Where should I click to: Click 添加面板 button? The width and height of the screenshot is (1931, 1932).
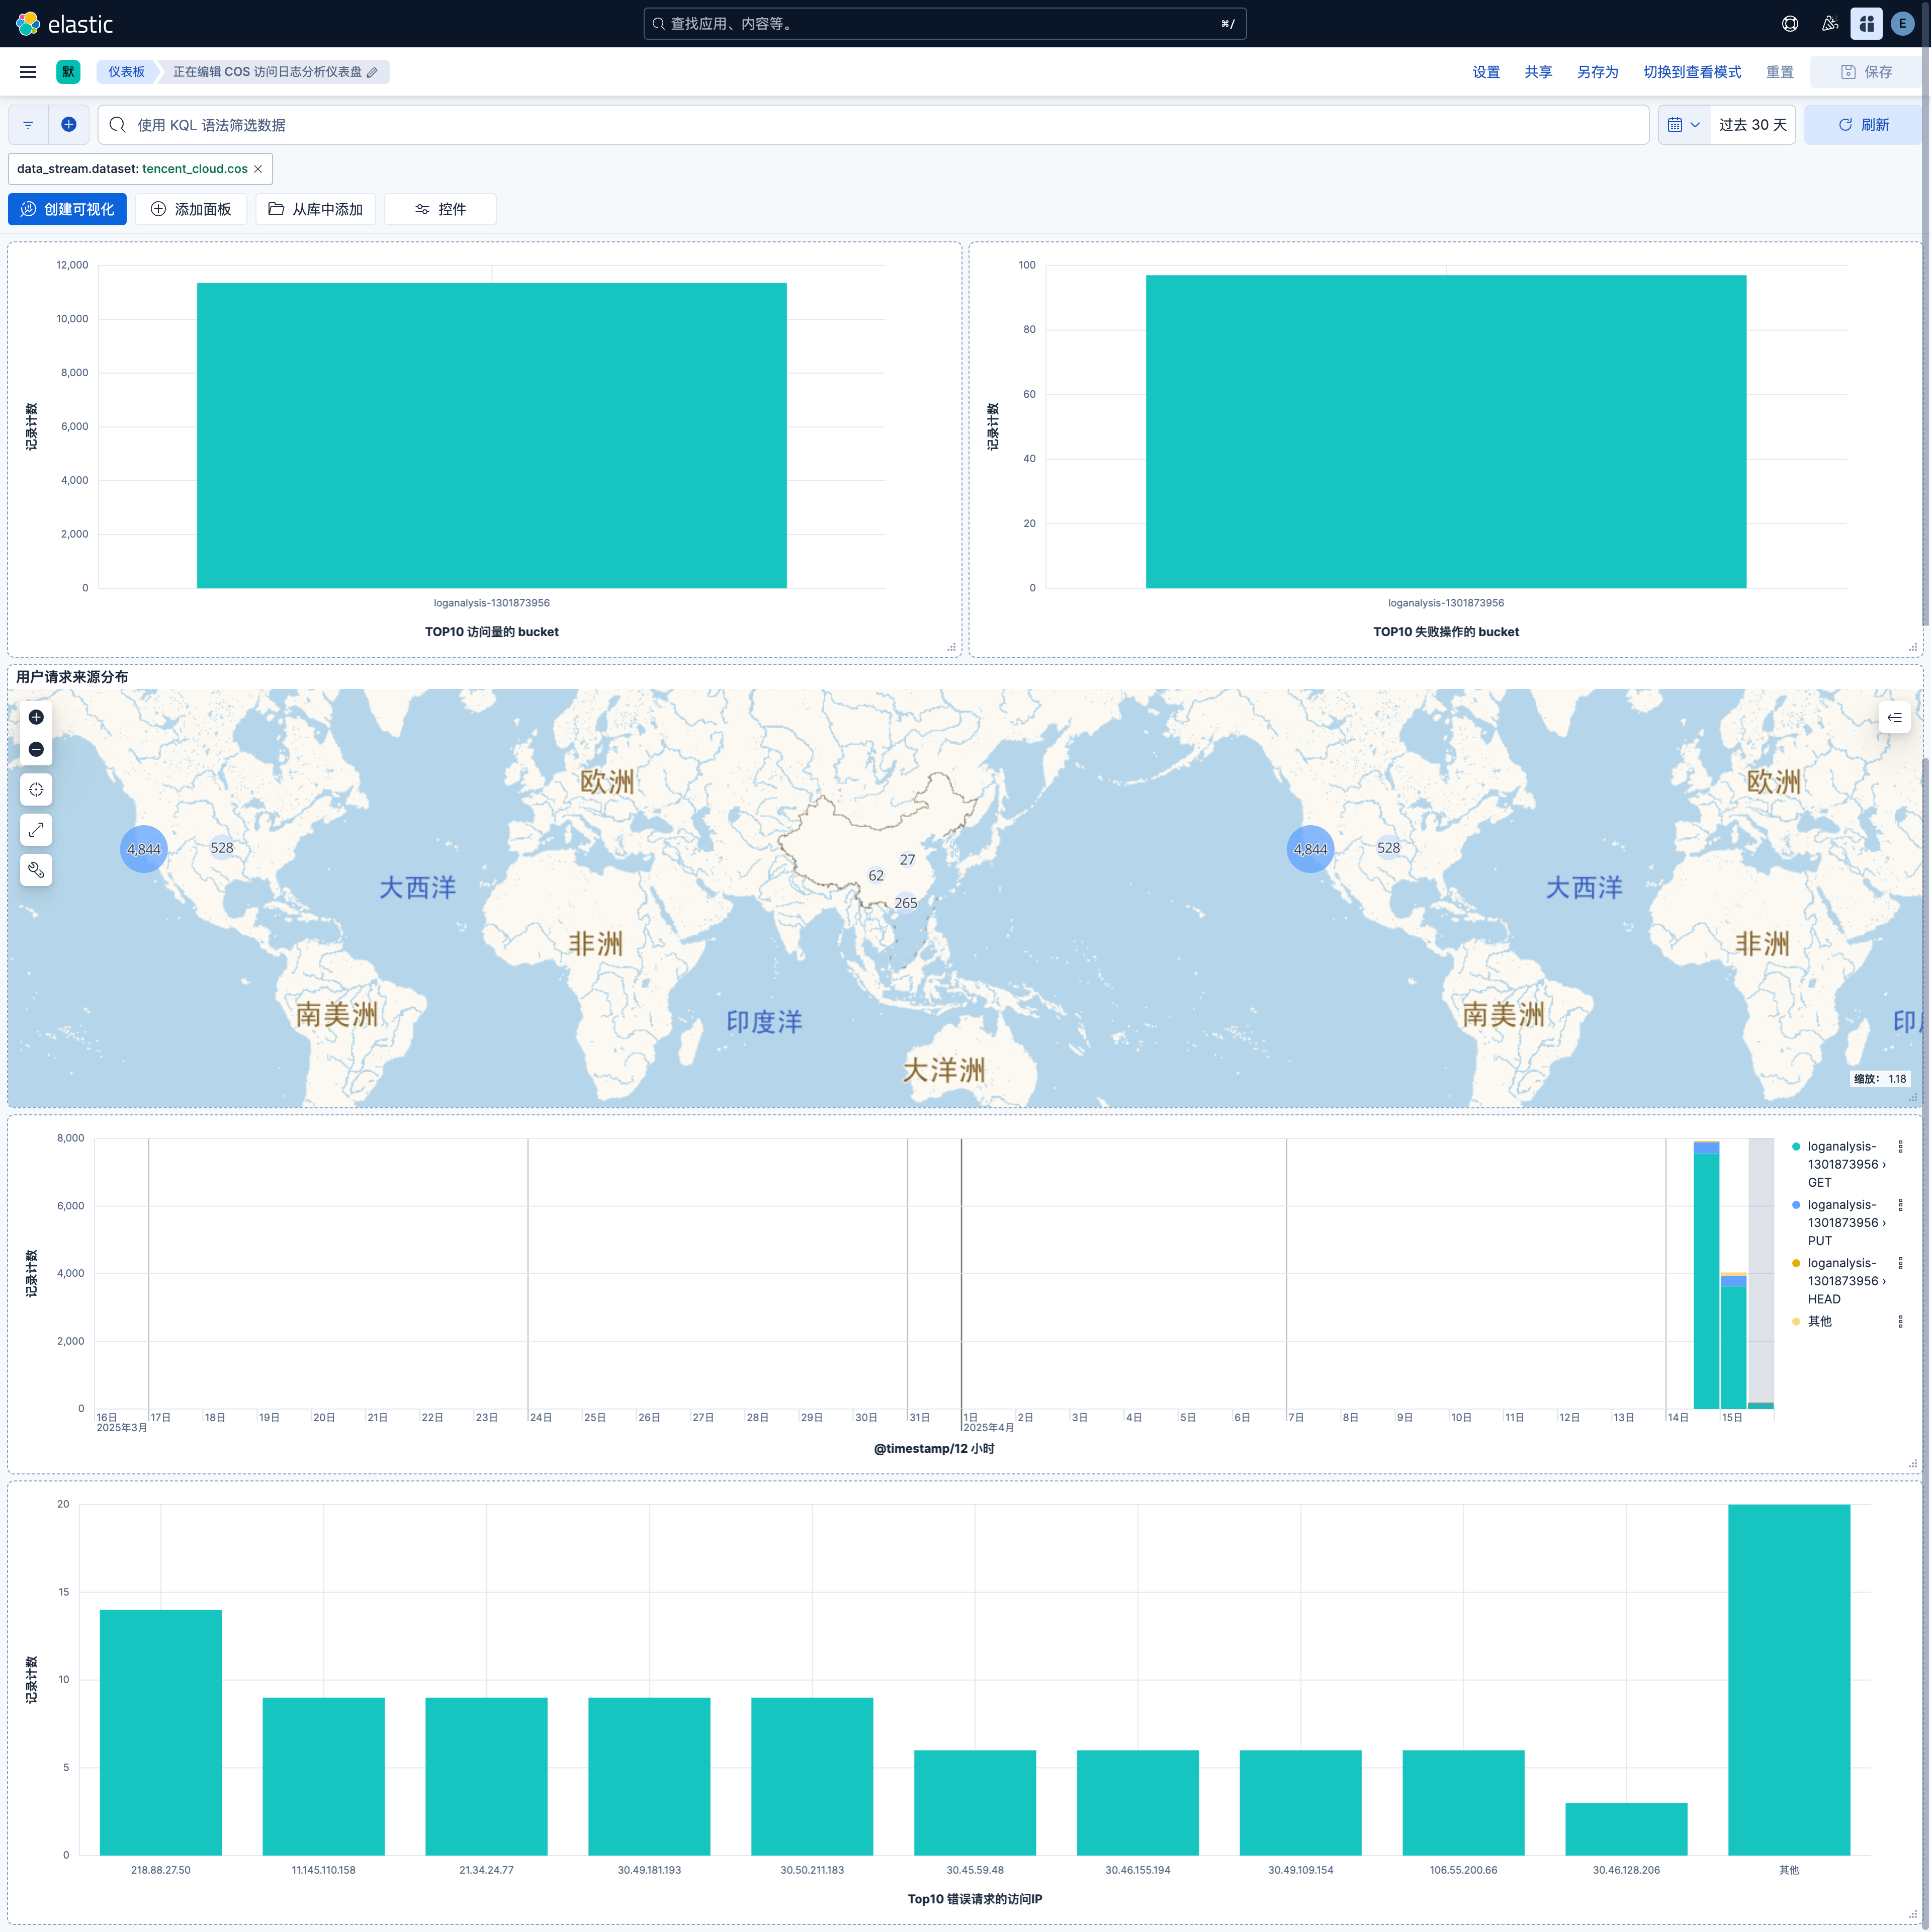(x=191, y=209)
